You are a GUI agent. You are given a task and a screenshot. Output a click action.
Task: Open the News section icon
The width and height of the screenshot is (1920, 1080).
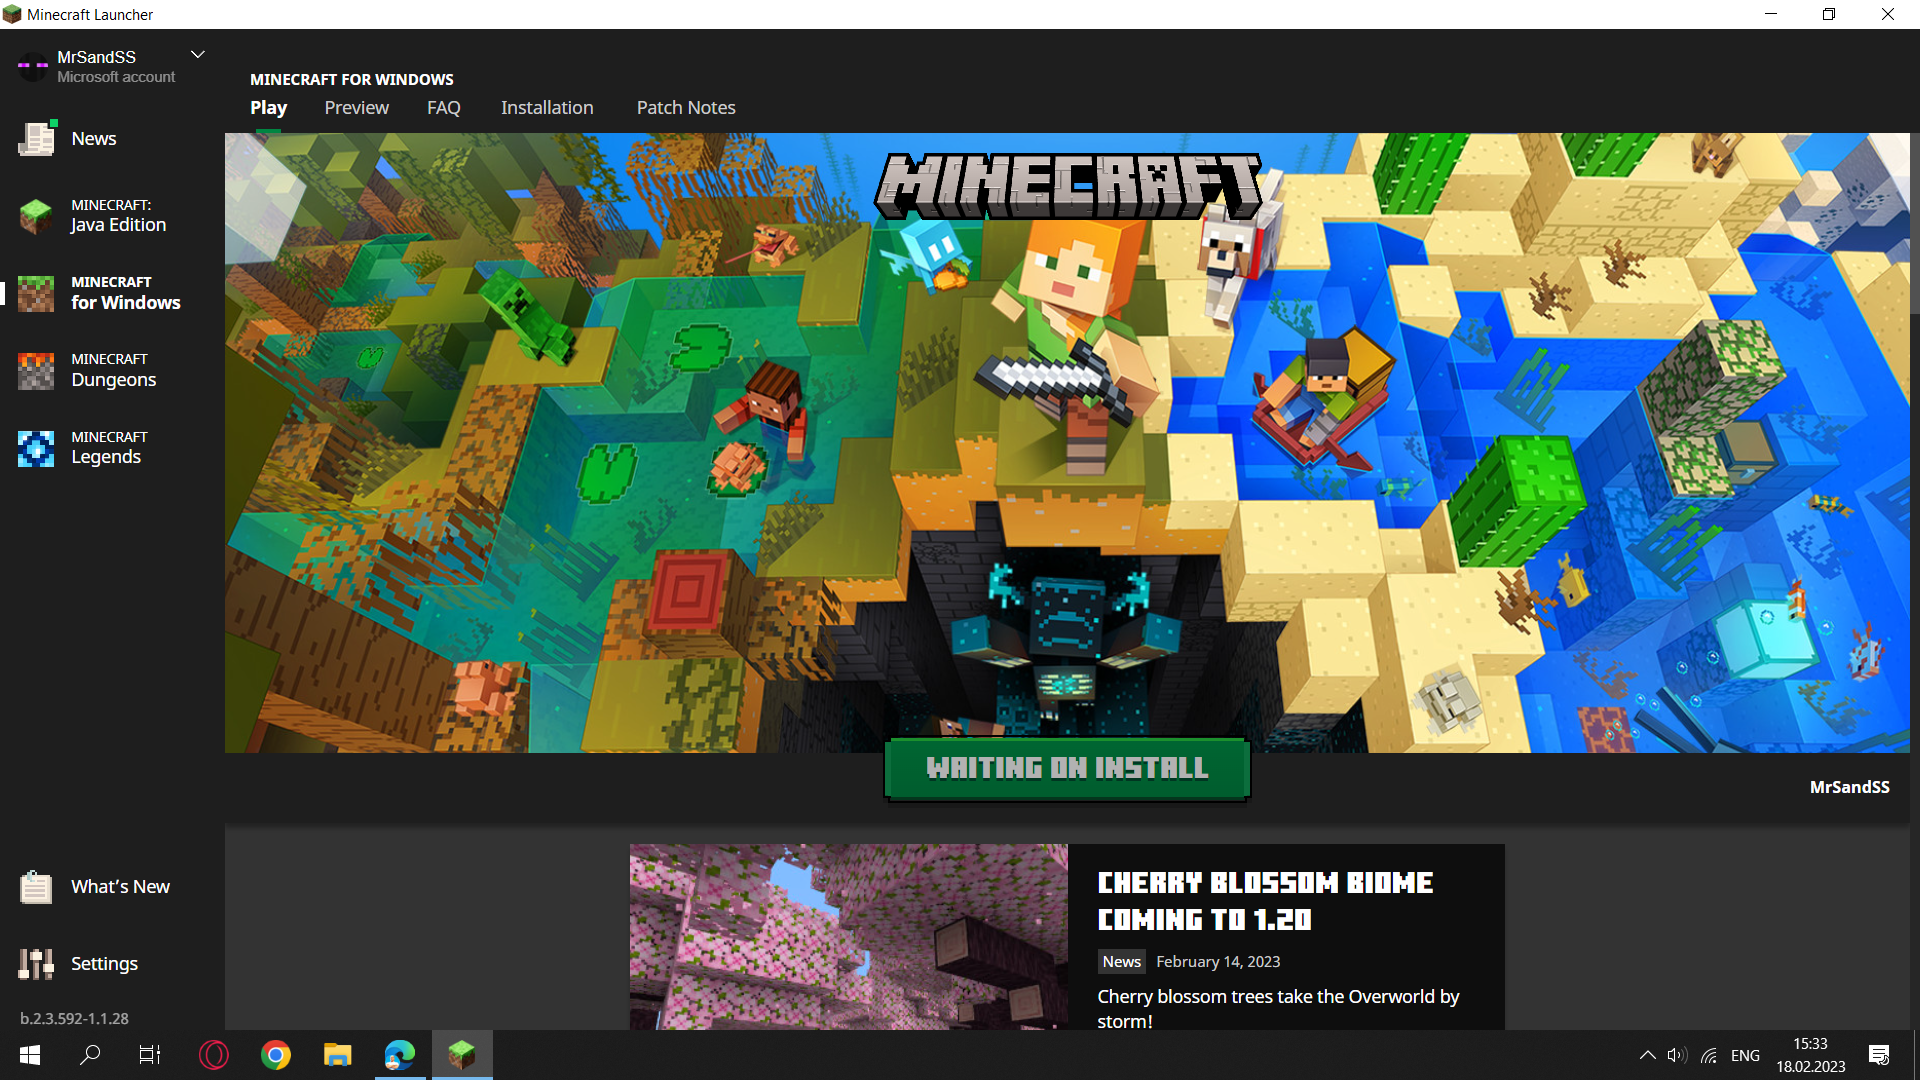click(x=37, y=139)
